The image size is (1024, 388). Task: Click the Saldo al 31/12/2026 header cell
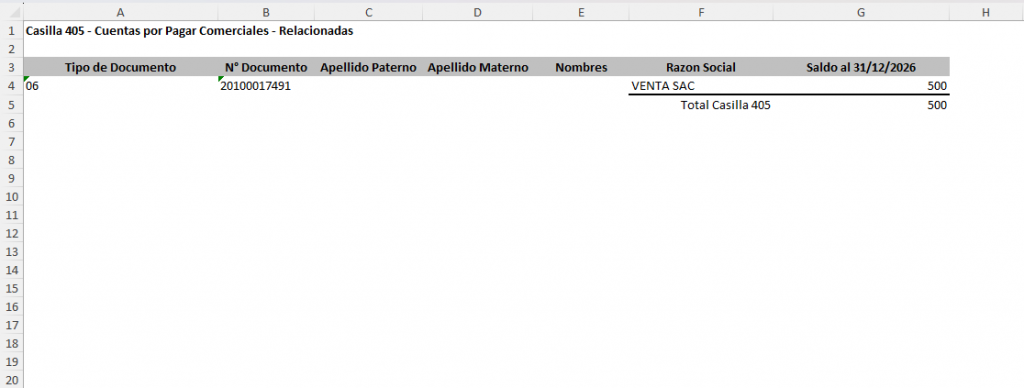[861, 67]
